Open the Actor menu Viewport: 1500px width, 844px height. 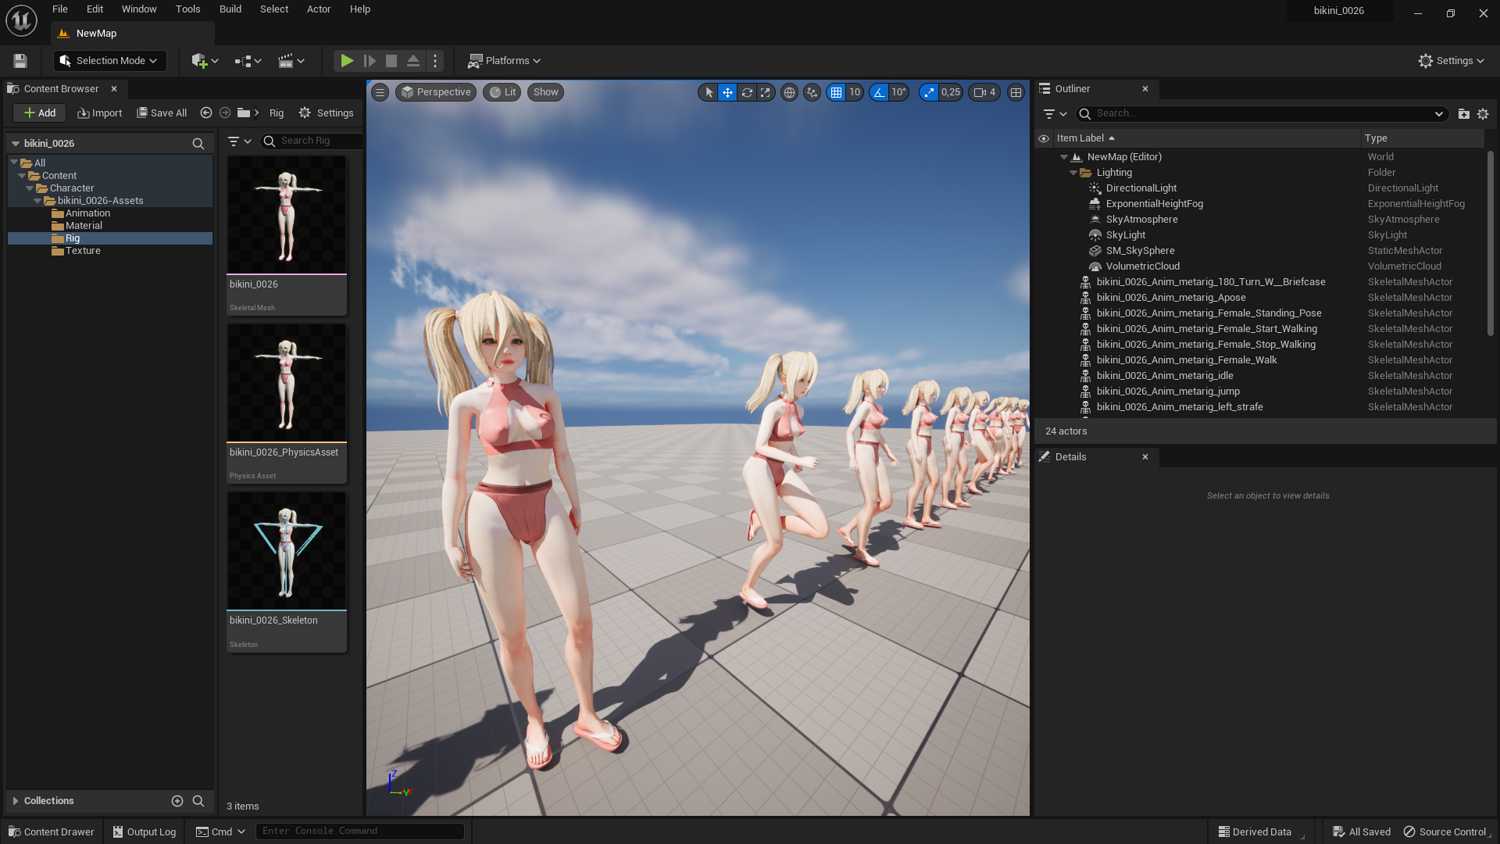319,9
